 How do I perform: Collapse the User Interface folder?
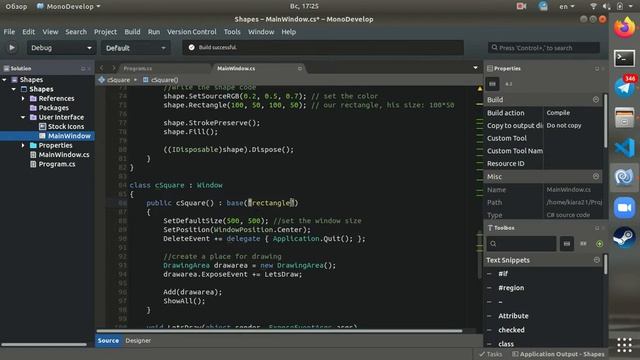[x=23, y=117]
